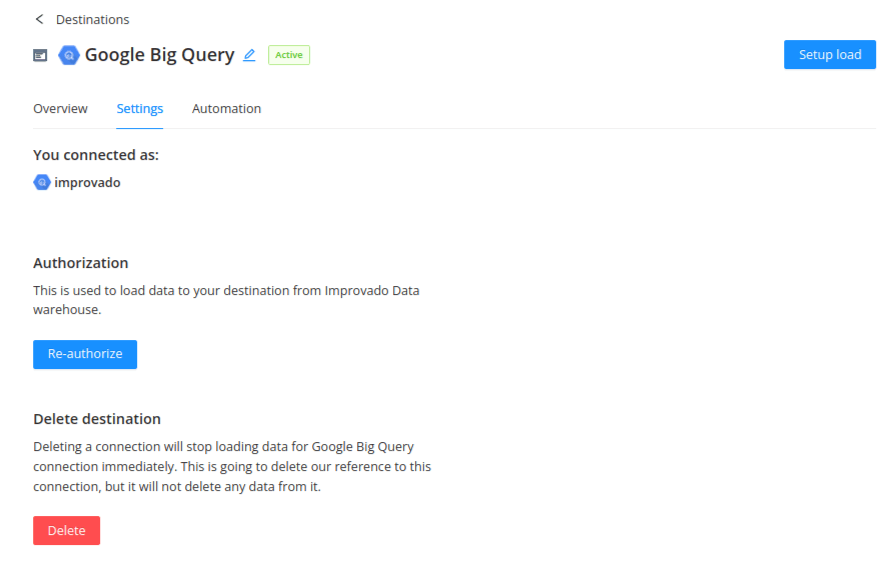The image size is (882, 562).
Task: Click the Google Big Query title text
Action: coord(159,55)
